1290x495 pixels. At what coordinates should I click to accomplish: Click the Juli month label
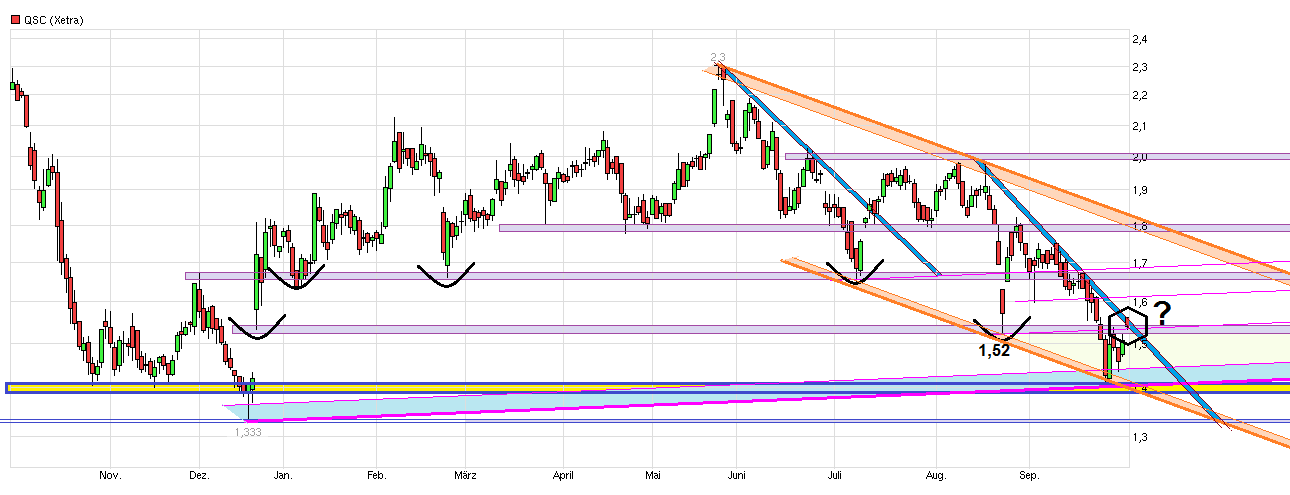[x=836, y=477]
